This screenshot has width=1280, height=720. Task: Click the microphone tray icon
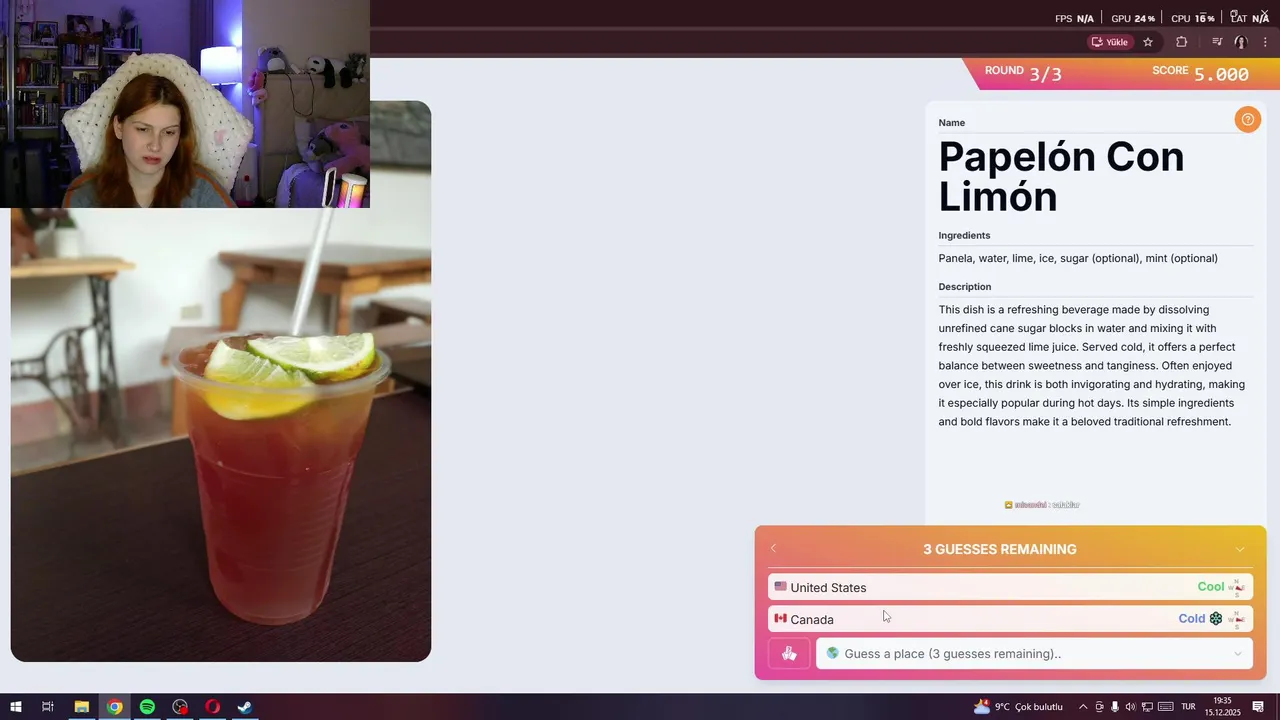coord(1116,707)
